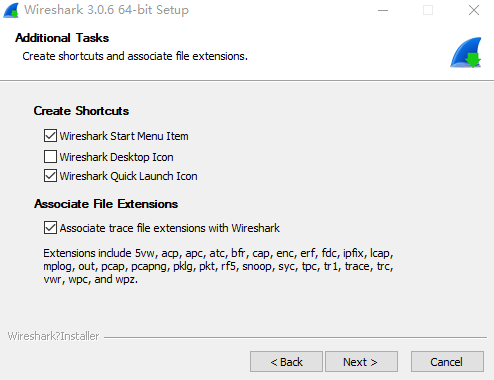Click the disabled maximize window icon
This screenshot has width=494, height=380.
[428, 10]
